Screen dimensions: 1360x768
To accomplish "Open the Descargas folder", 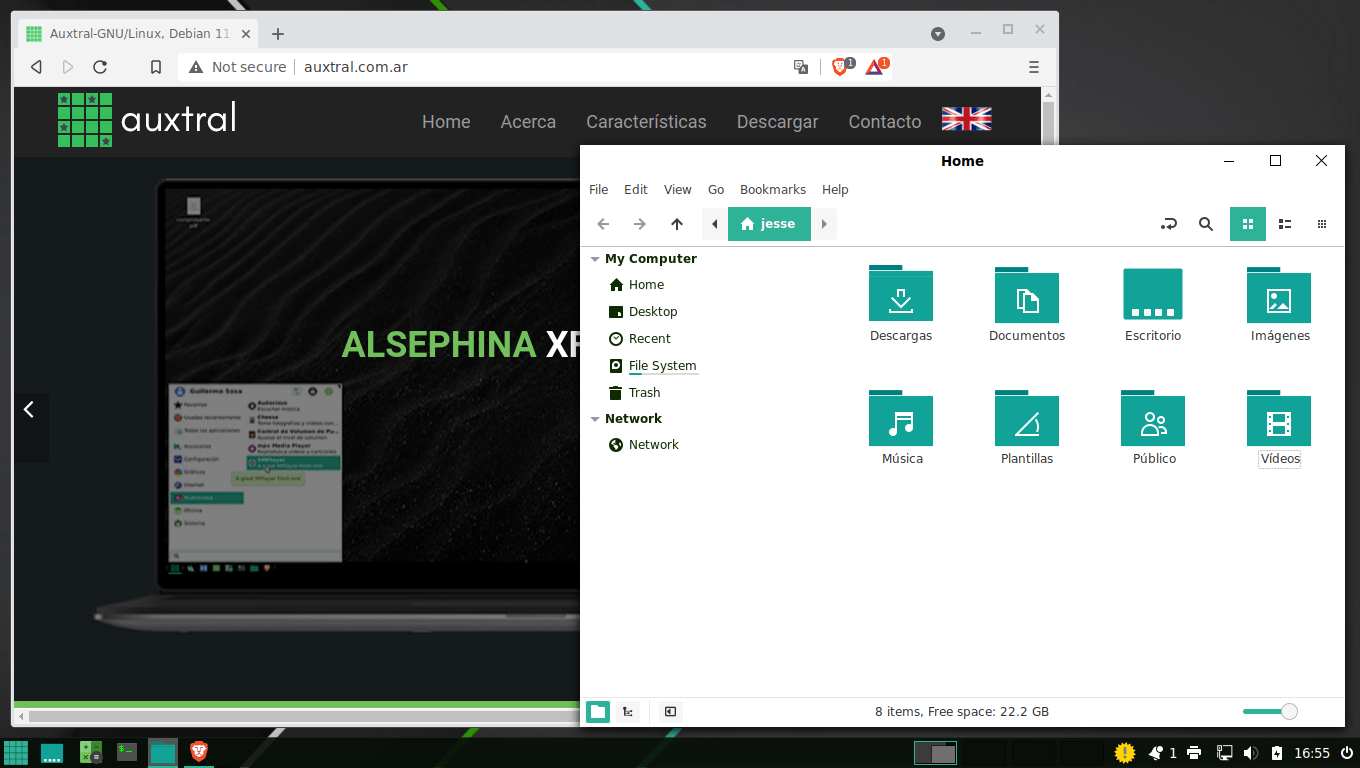I will (901, 304).
